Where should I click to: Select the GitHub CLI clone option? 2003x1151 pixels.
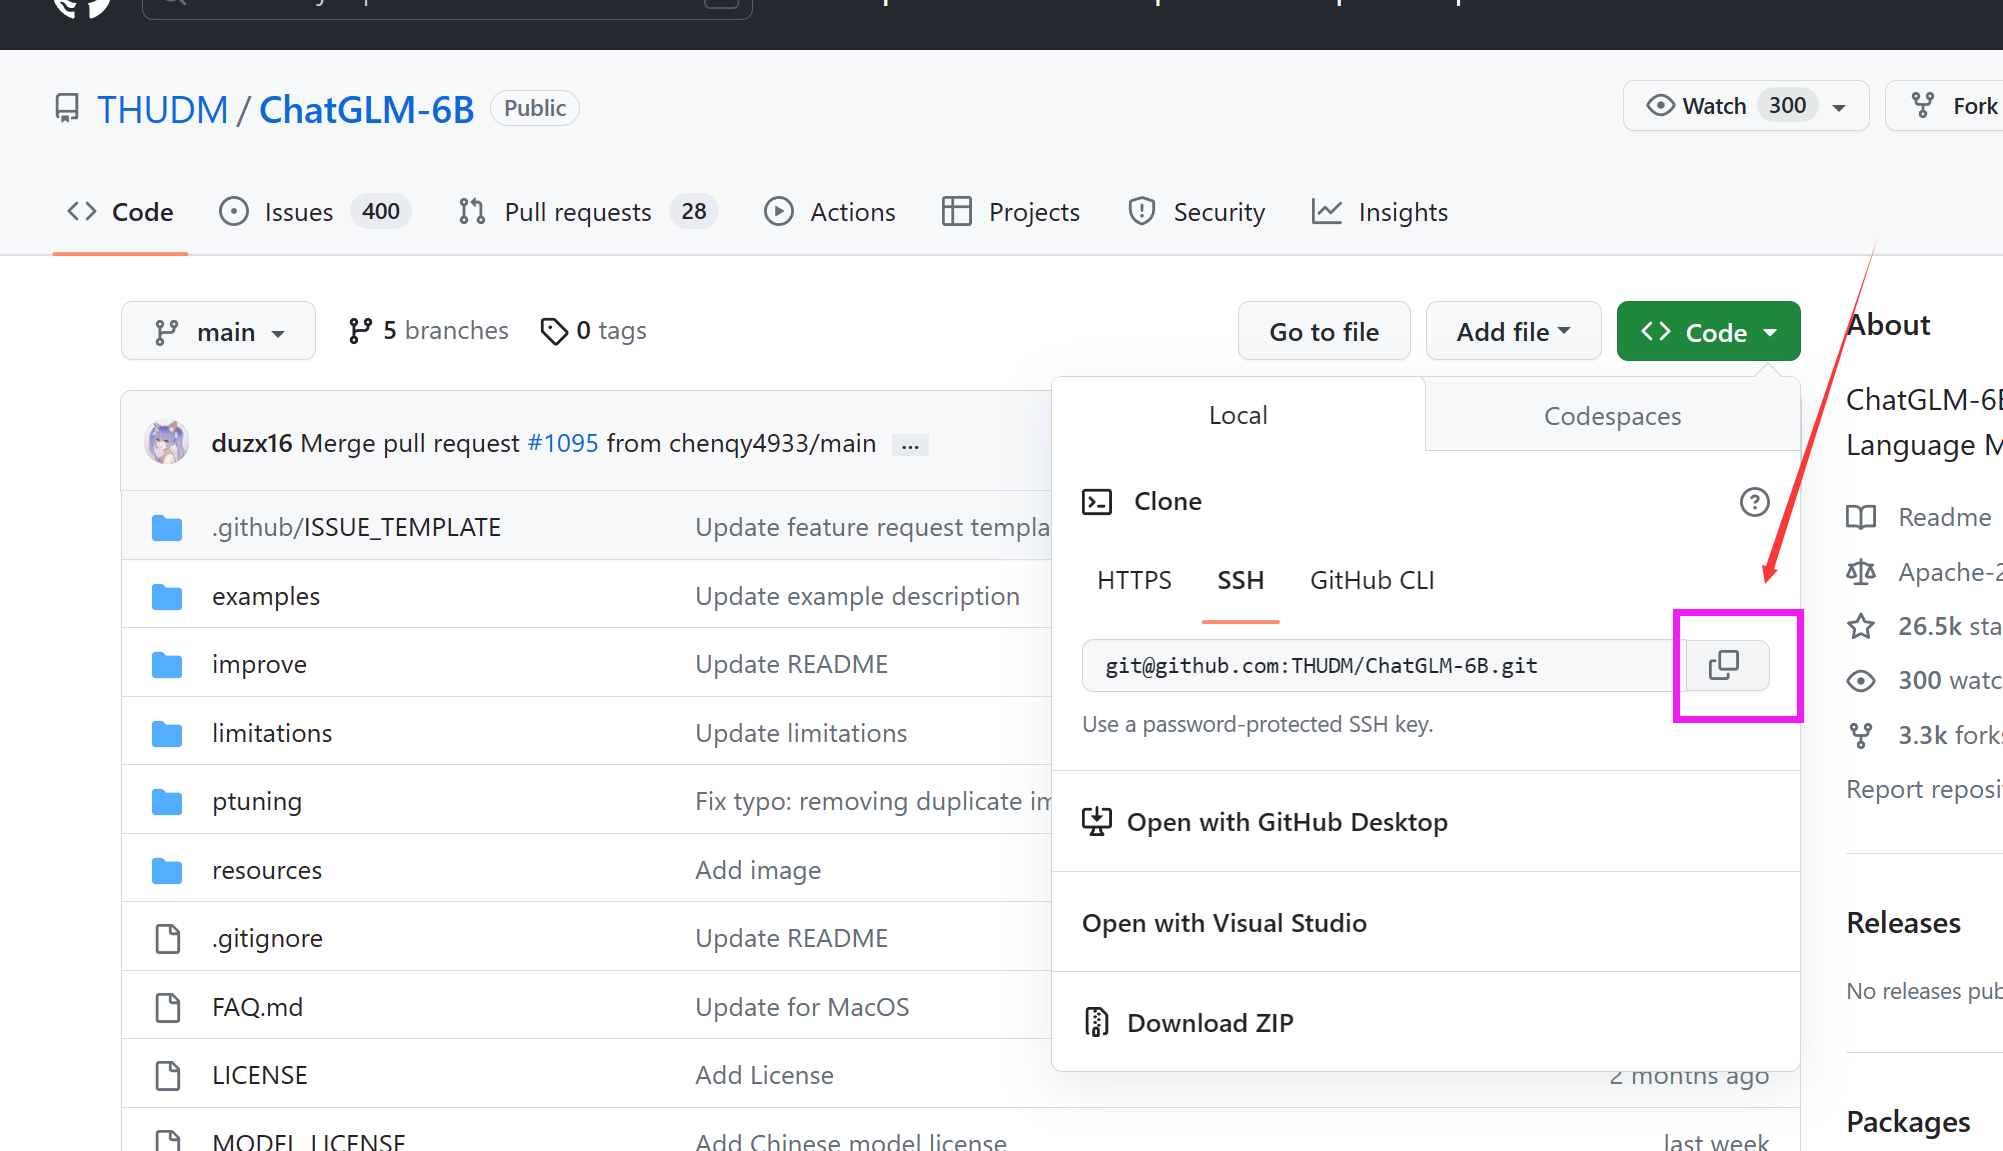pos(1372,580)
